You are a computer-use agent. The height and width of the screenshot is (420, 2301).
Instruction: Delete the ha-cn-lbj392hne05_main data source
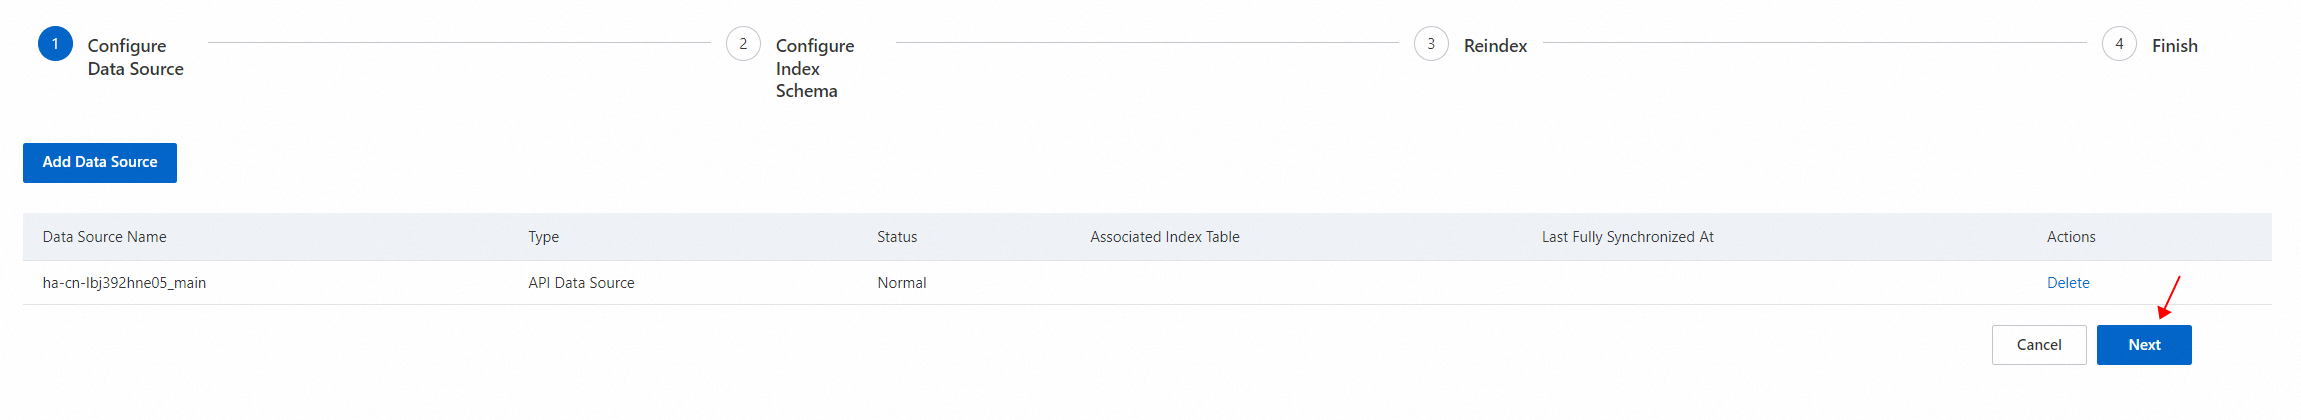point(2067,283)
